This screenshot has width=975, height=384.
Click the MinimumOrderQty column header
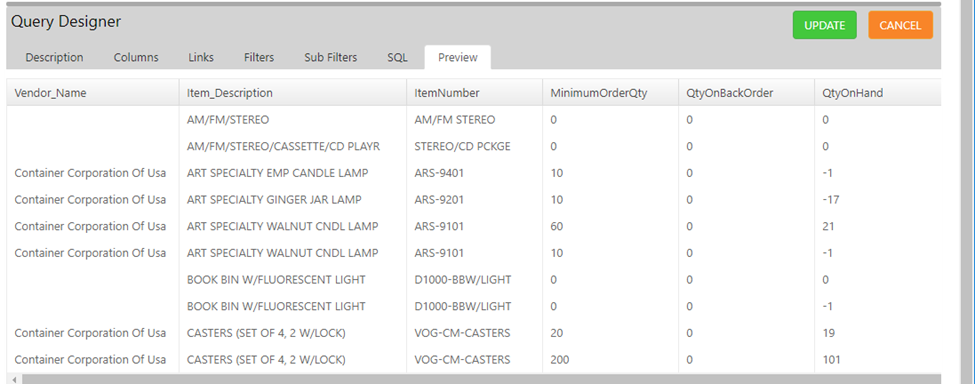611,93
